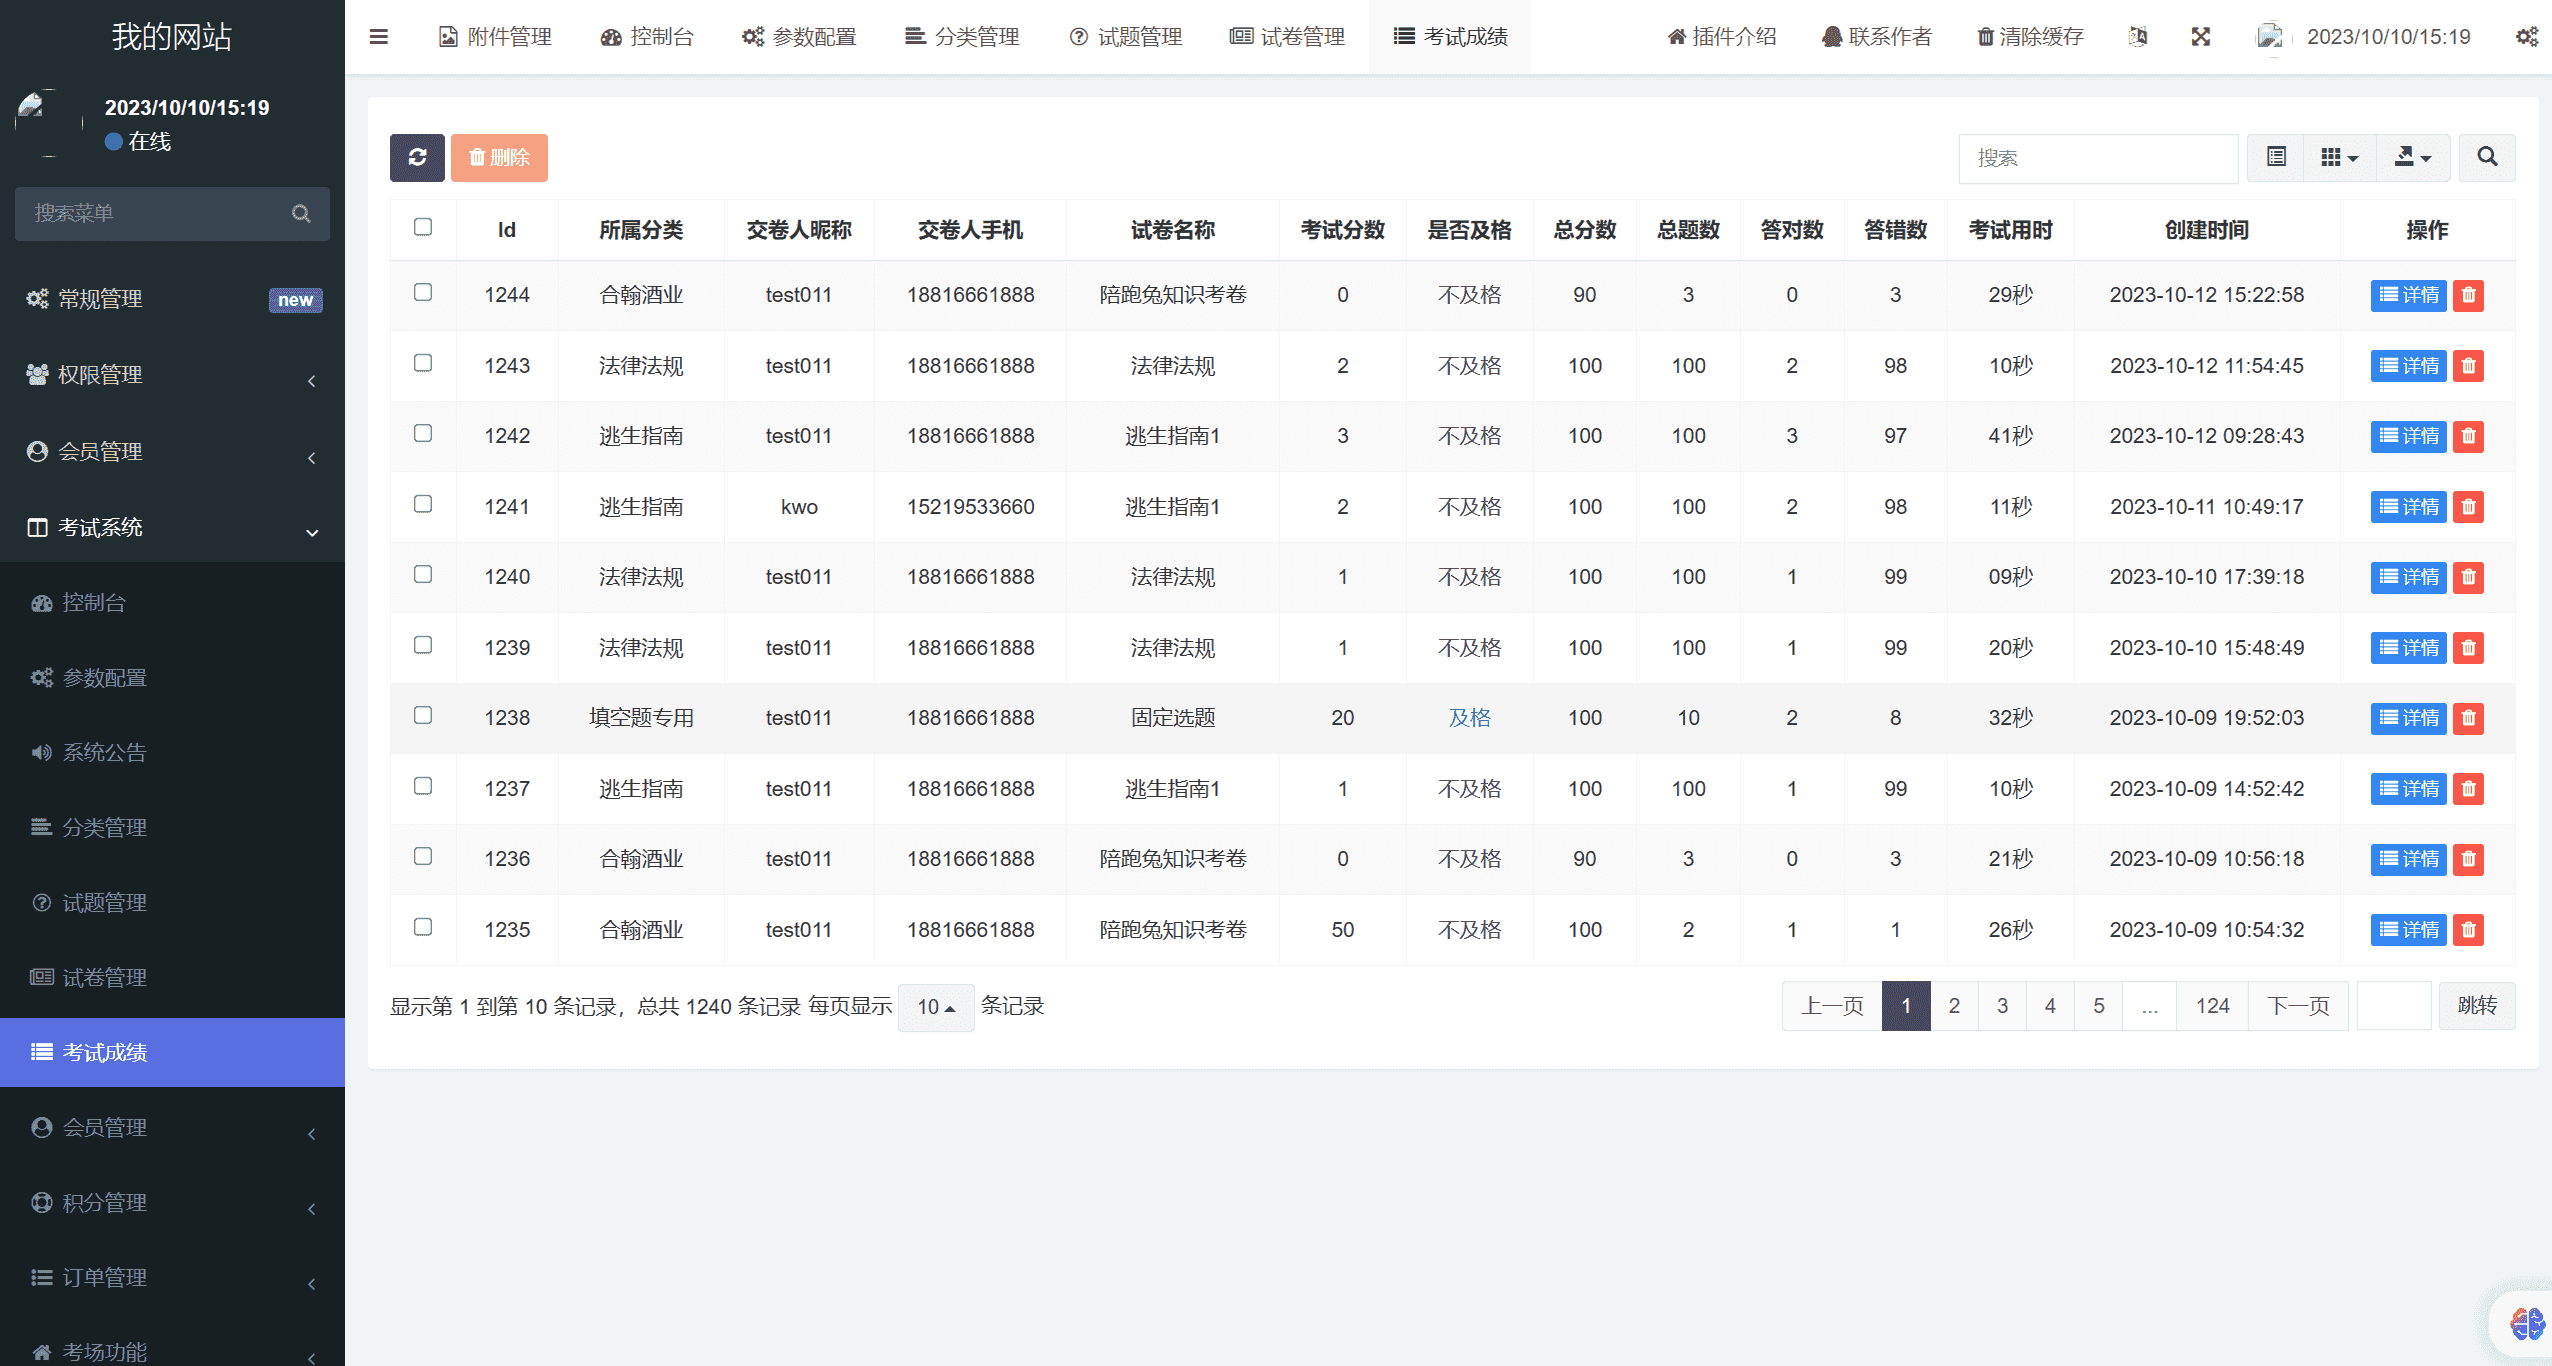
Task: Click inside the 搜索 search input field
Action: (2097, 157)
